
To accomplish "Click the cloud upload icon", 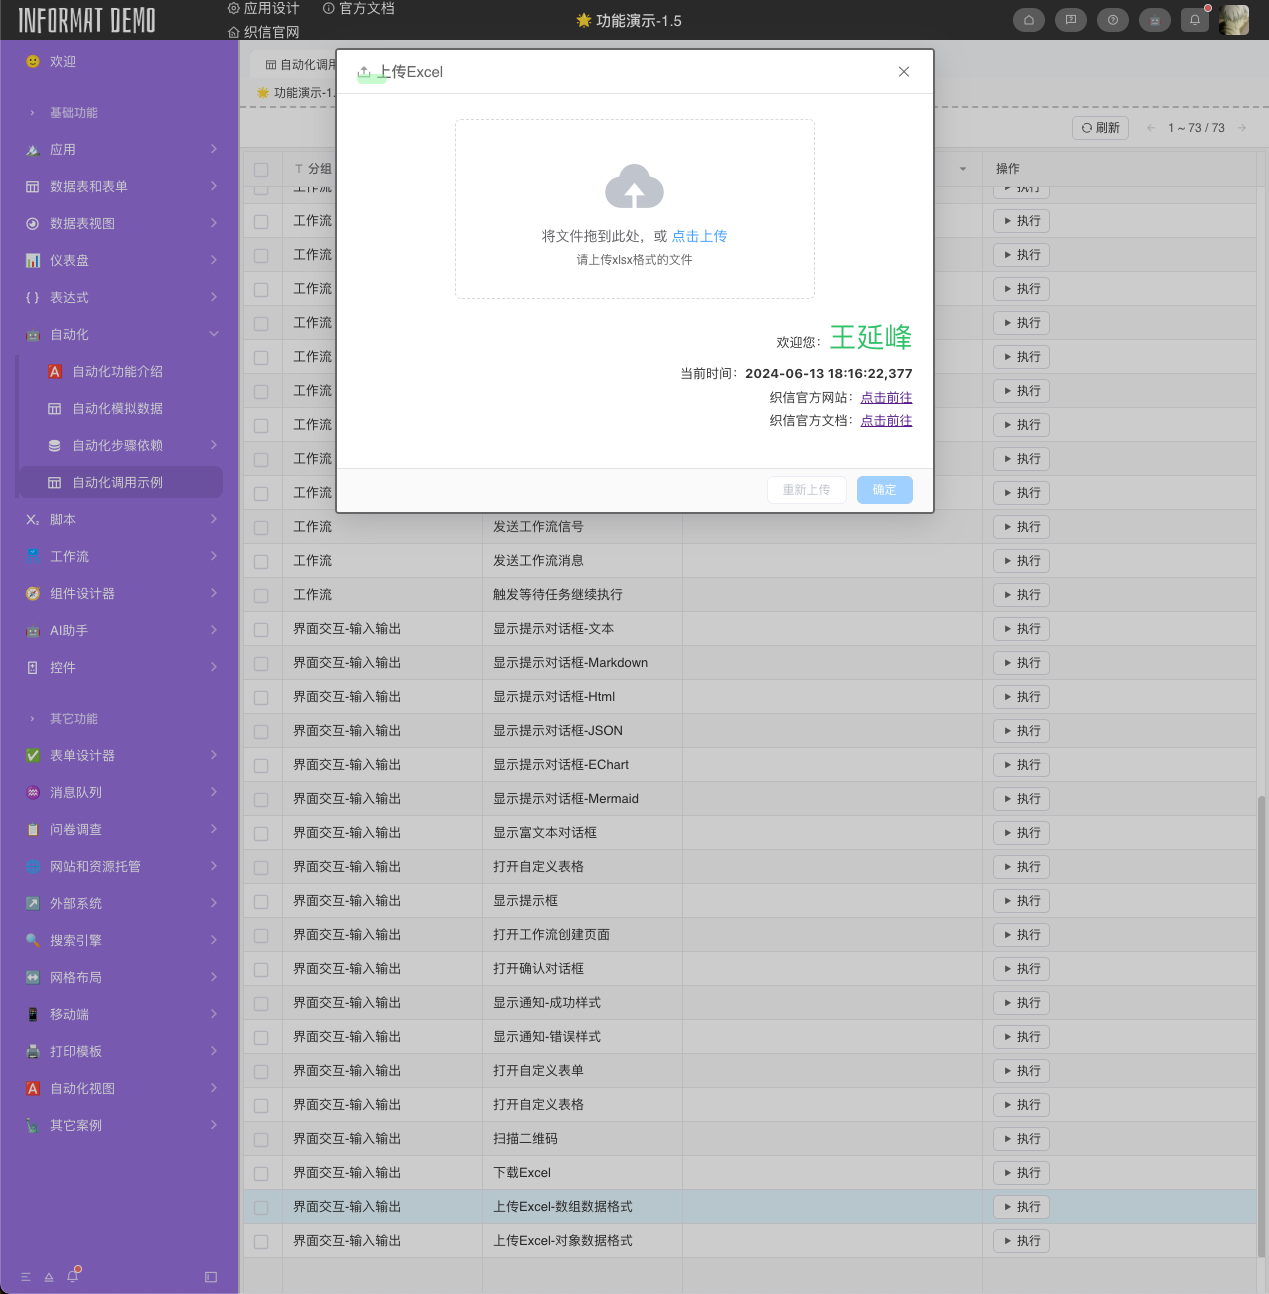I will [634, 187].
